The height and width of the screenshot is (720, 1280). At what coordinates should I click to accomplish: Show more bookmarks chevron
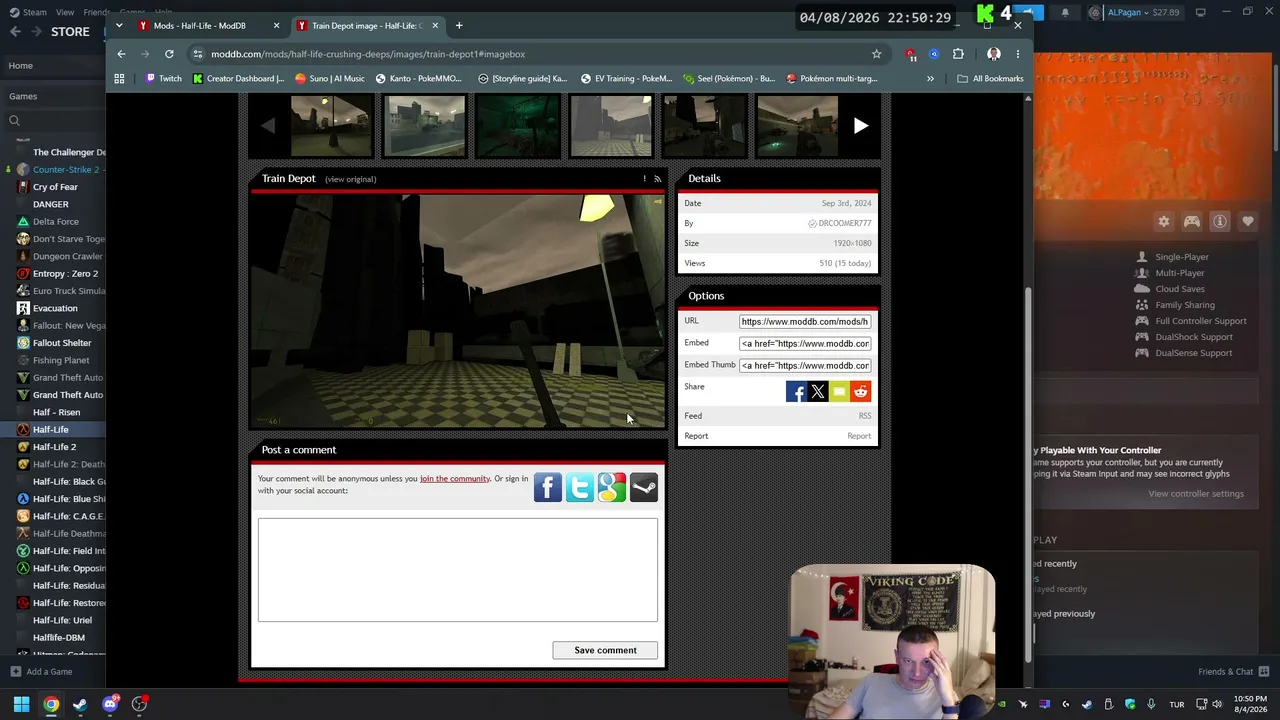930,78
